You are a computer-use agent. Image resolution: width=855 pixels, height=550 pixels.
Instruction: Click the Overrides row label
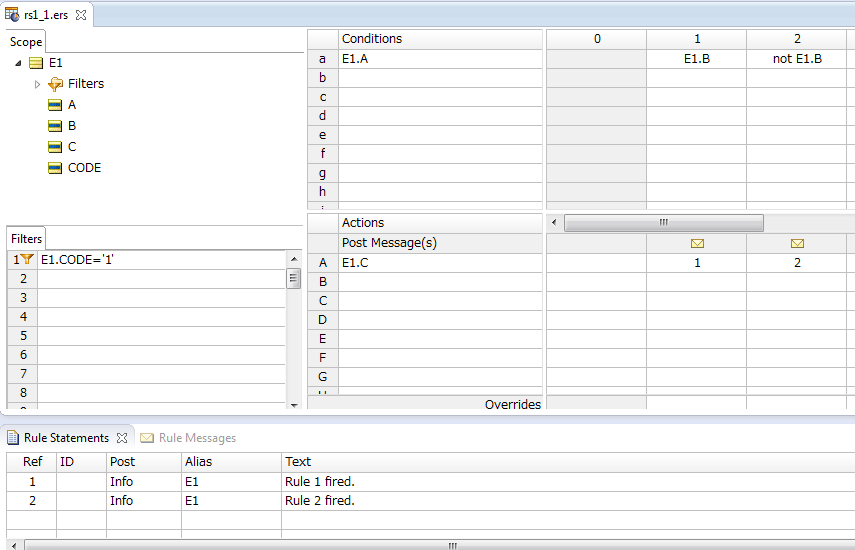(x=513, y=404)
